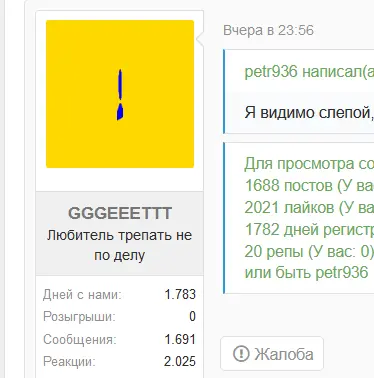Click the user title Любитель трепать не по делу
Screen dimensions: 374x378
(119, 245)
